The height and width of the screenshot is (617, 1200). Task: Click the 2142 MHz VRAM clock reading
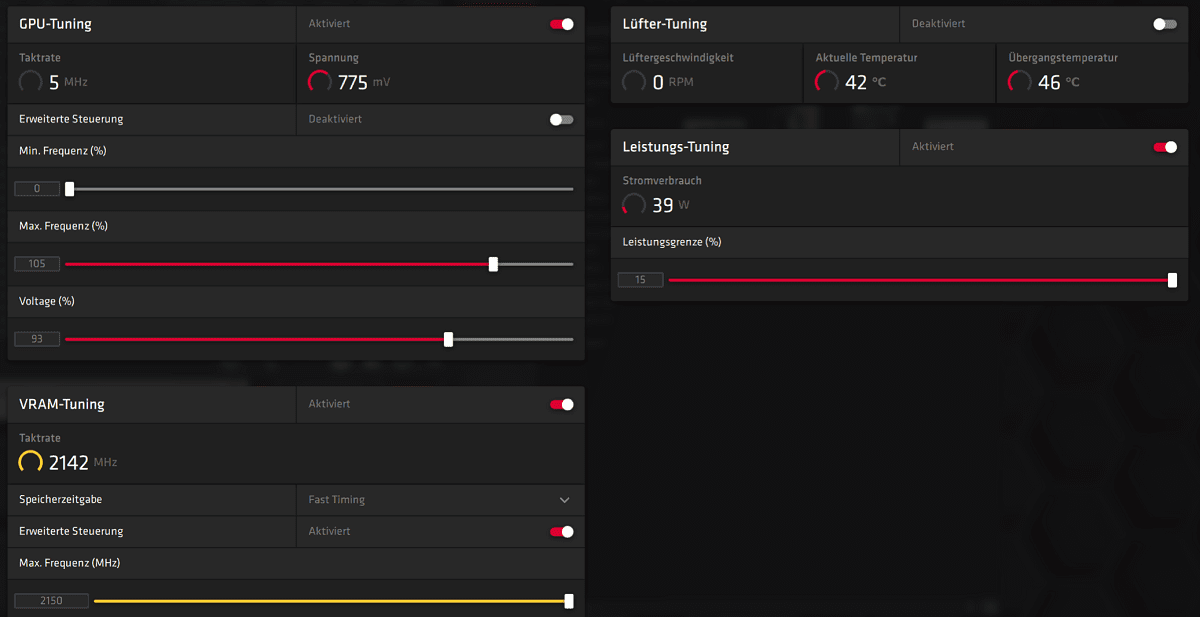pyautogui.click(x=83, y=463)
